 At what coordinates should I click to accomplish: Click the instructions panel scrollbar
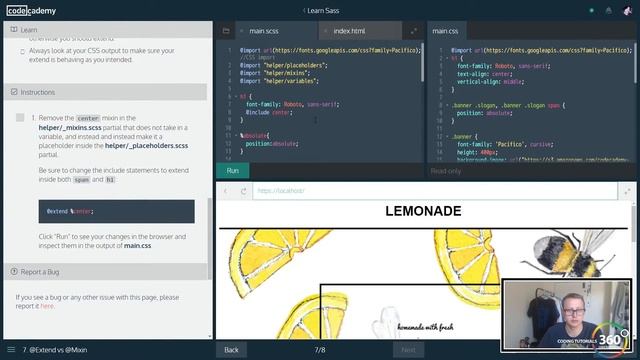(210, 239)
